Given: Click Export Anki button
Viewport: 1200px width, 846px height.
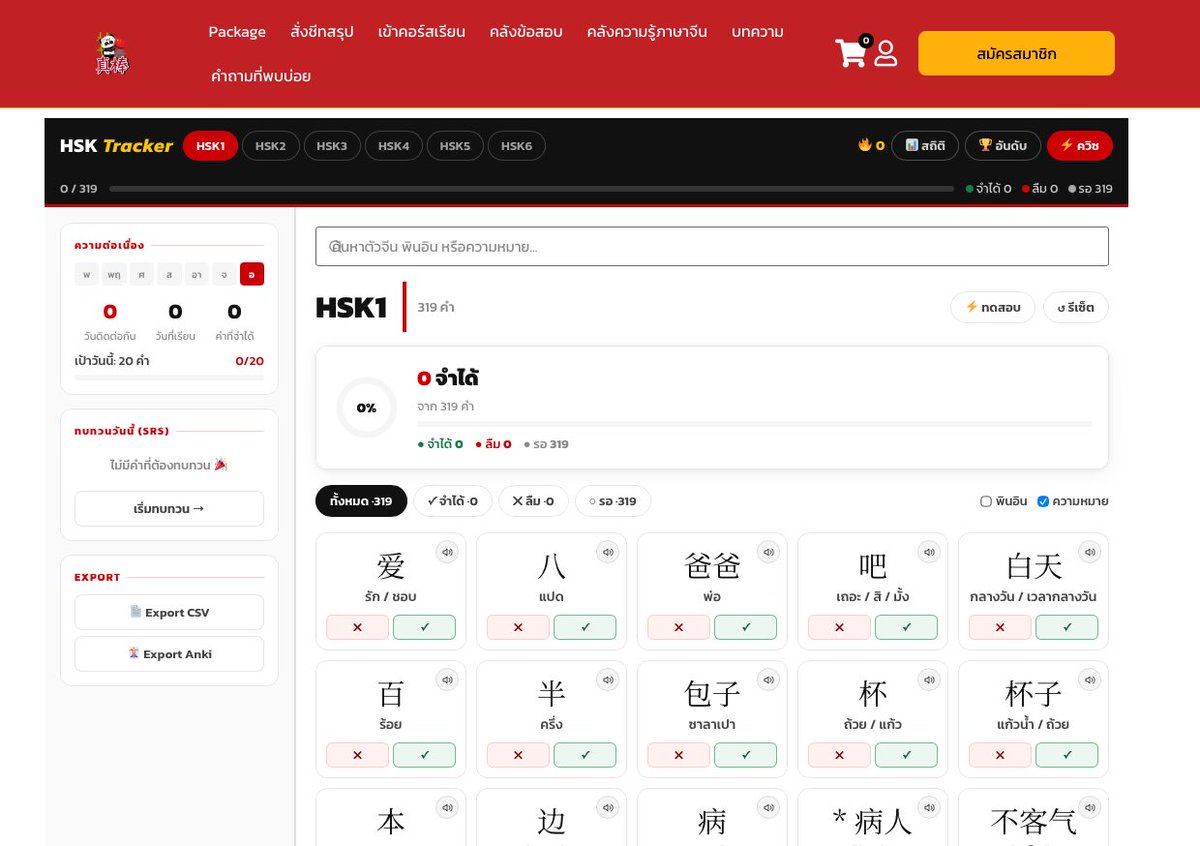Looking at the screenshot, I should tap(169, 654).
